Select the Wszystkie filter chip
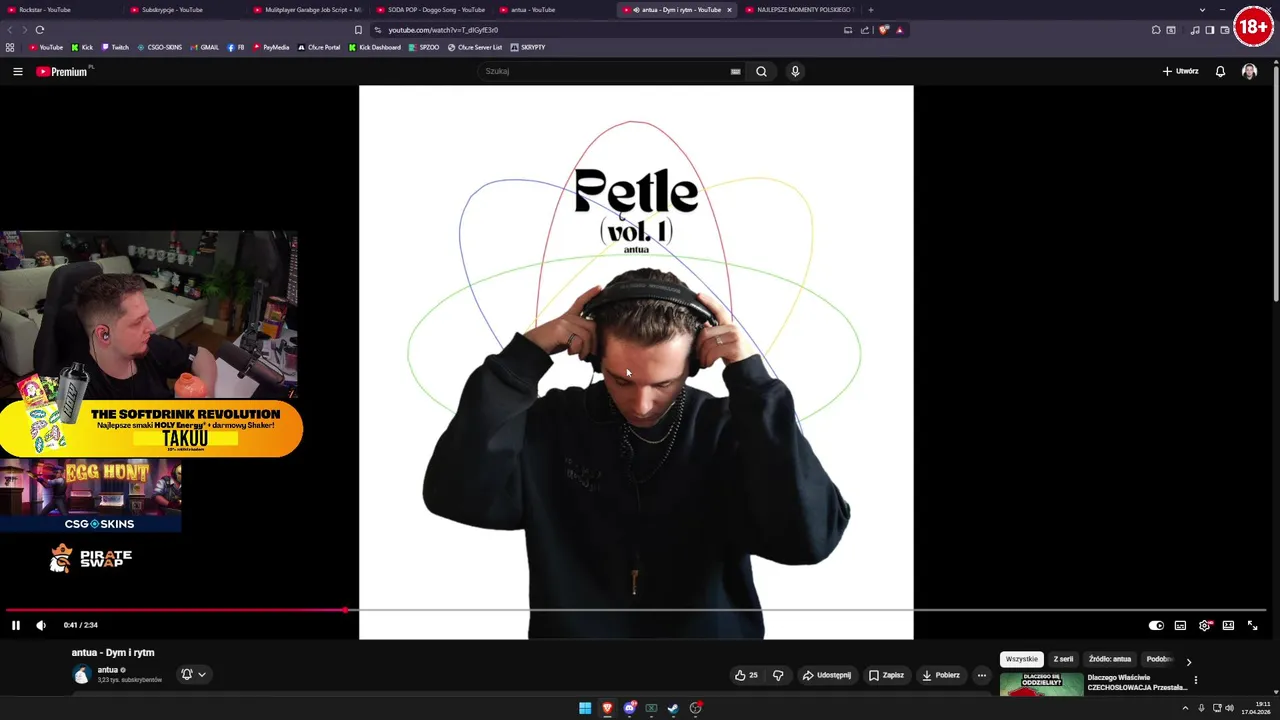1280x720 pixels. [1022, 659]
